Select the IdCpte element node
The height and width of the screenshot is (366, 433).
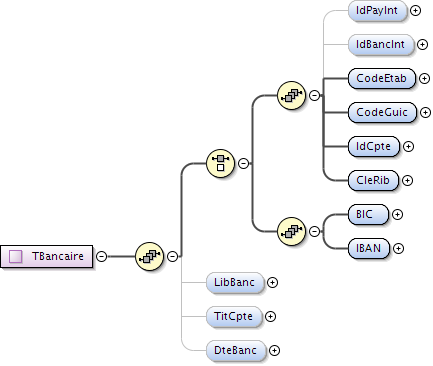[374, 146]
